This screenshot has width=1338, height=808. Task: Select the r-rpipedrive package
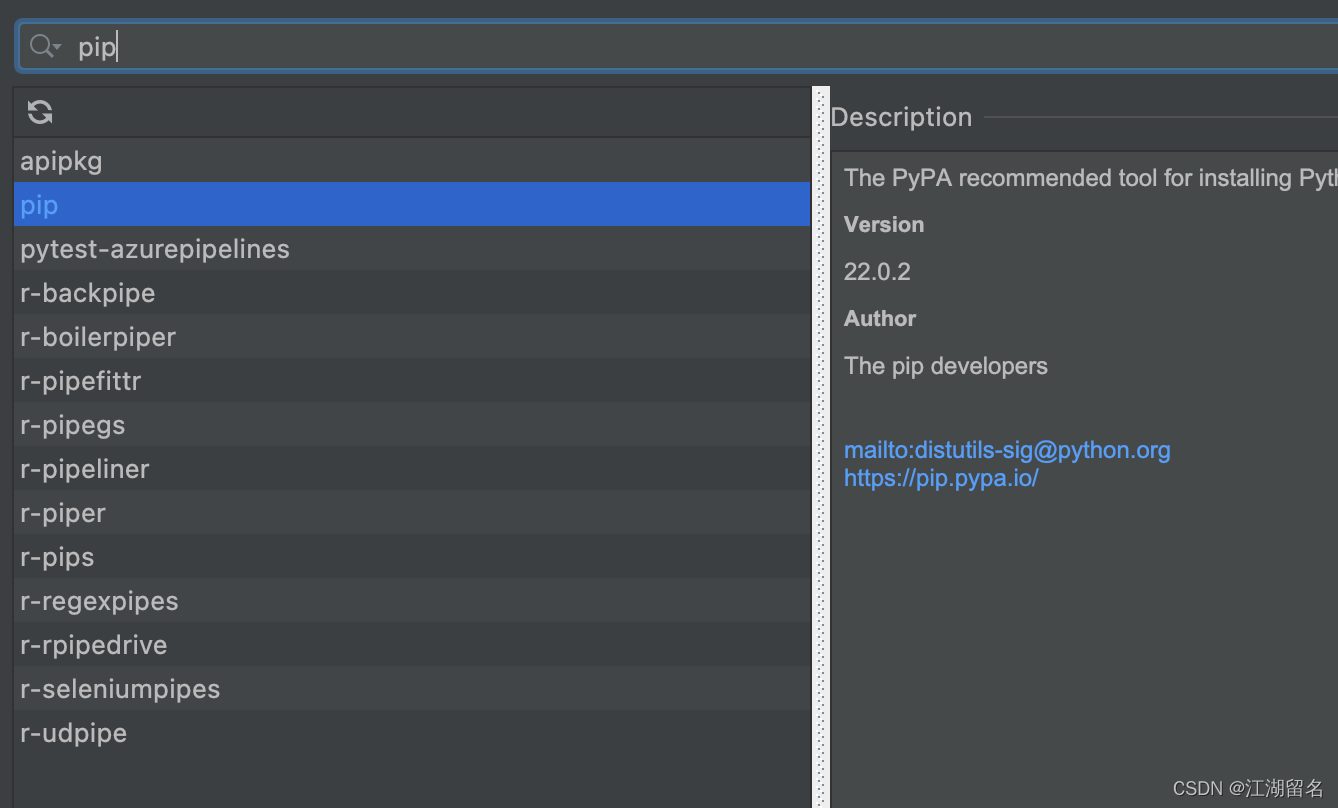point(94,645)
